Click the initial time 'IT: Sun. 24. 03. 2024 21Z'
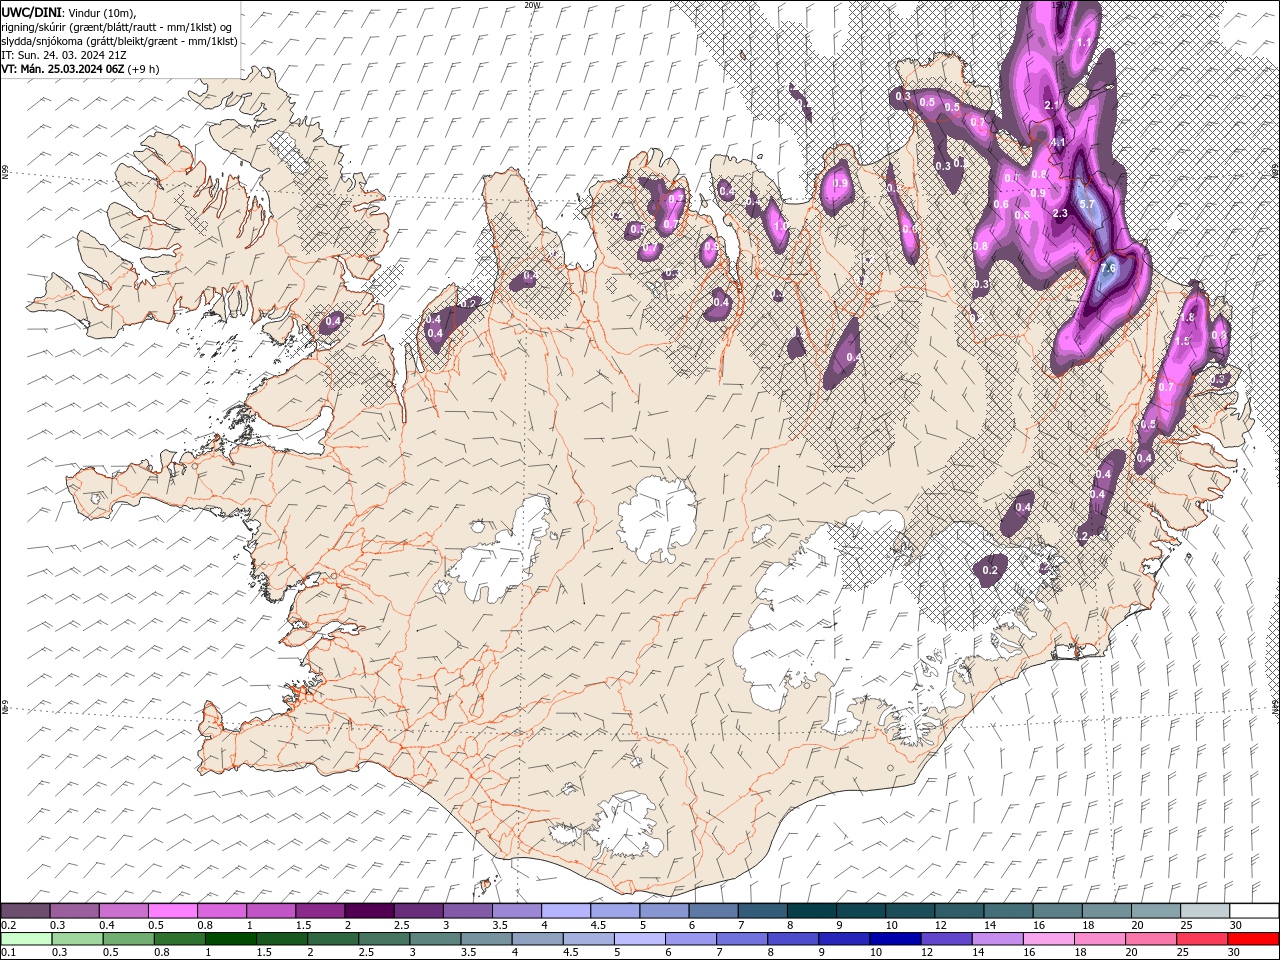The height and width of the screenshot is (960, 1280). (x=62, y=55)
